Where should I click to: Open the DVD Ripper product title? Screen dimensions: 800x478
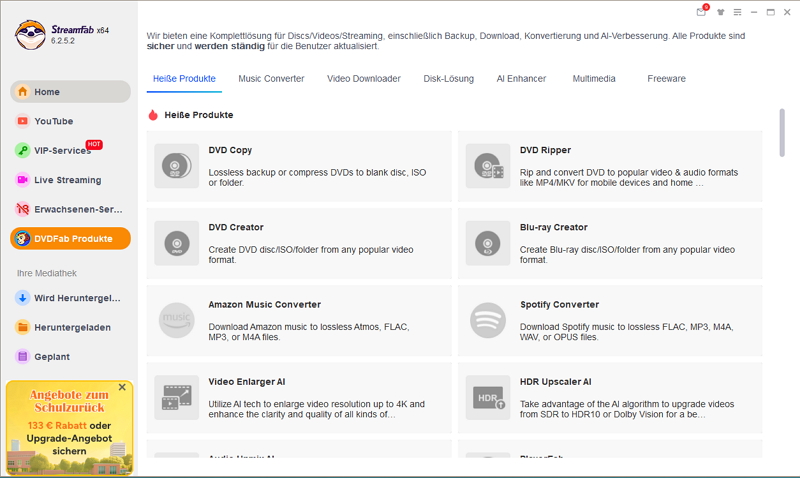[x=545, y=150]
